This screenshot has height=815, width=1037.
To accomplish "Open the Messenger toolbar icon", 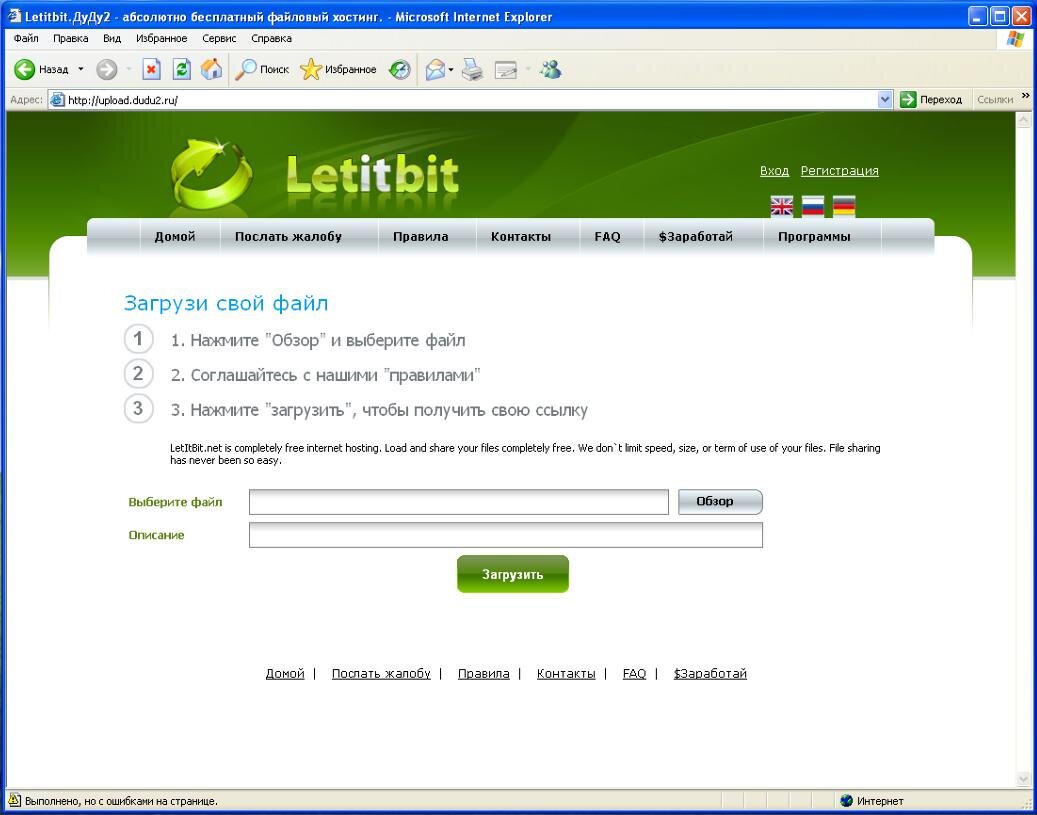I will click(x=551, y=69).
